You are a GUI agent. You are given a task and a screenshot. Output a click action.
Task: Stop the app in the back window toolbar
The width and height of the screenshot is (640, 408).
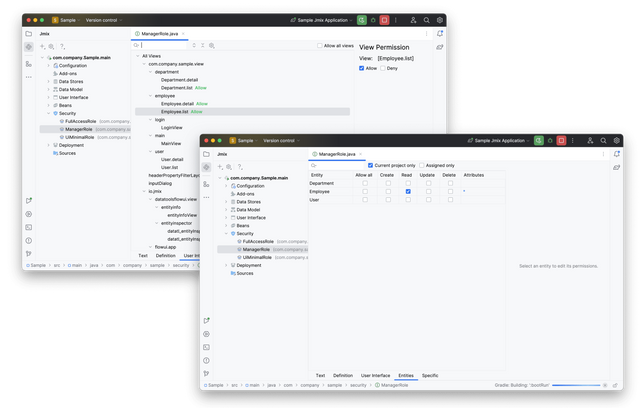(x=384, y=20)
